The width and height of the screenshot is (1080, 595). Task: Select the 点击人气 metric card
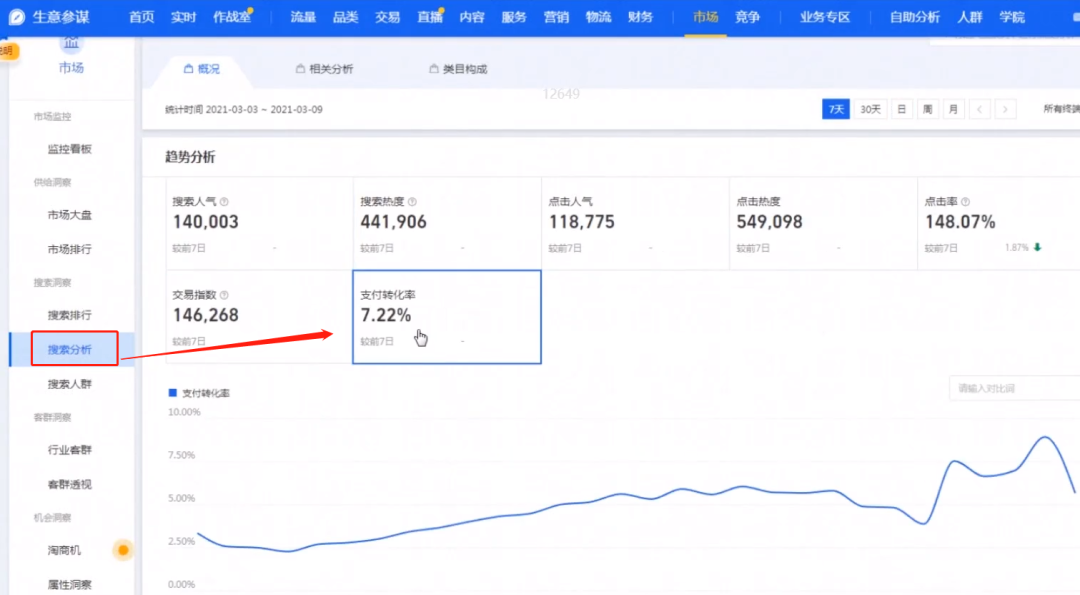[x=635, y=224]
